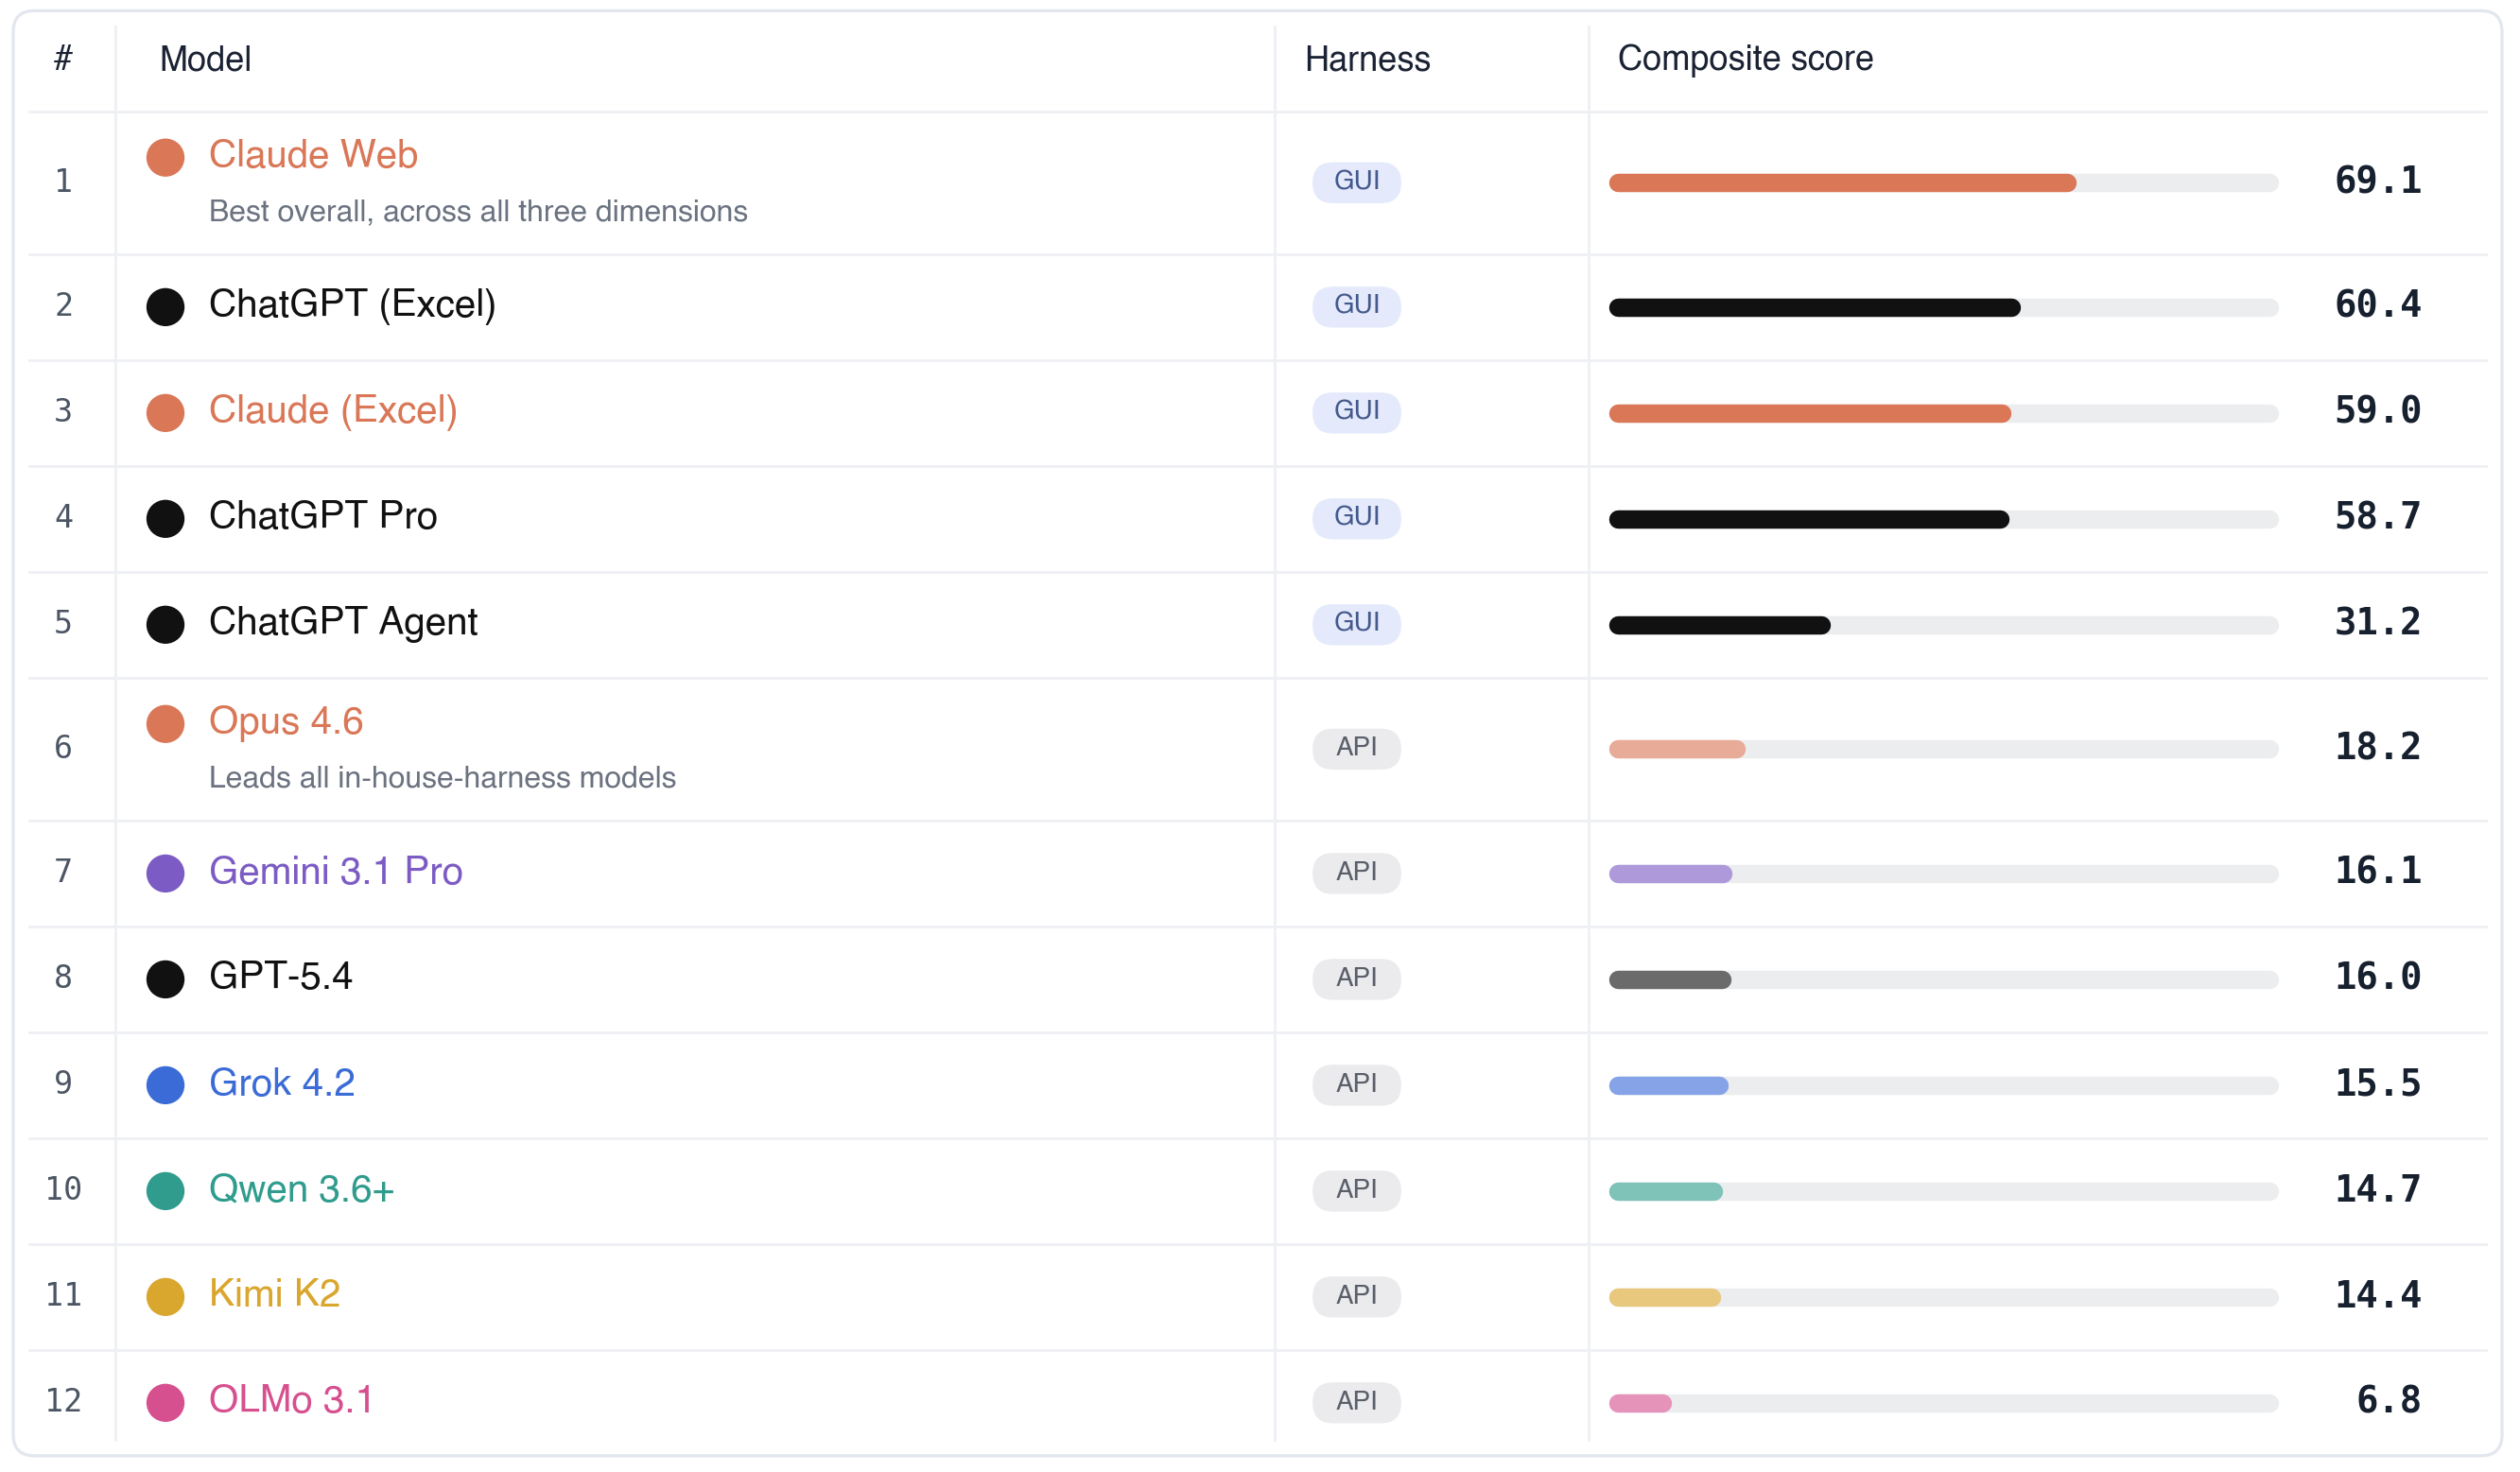Click the yellow dot beside Kimi K2
This screenshot has height=1472, width=2520.
point(165,1297)
